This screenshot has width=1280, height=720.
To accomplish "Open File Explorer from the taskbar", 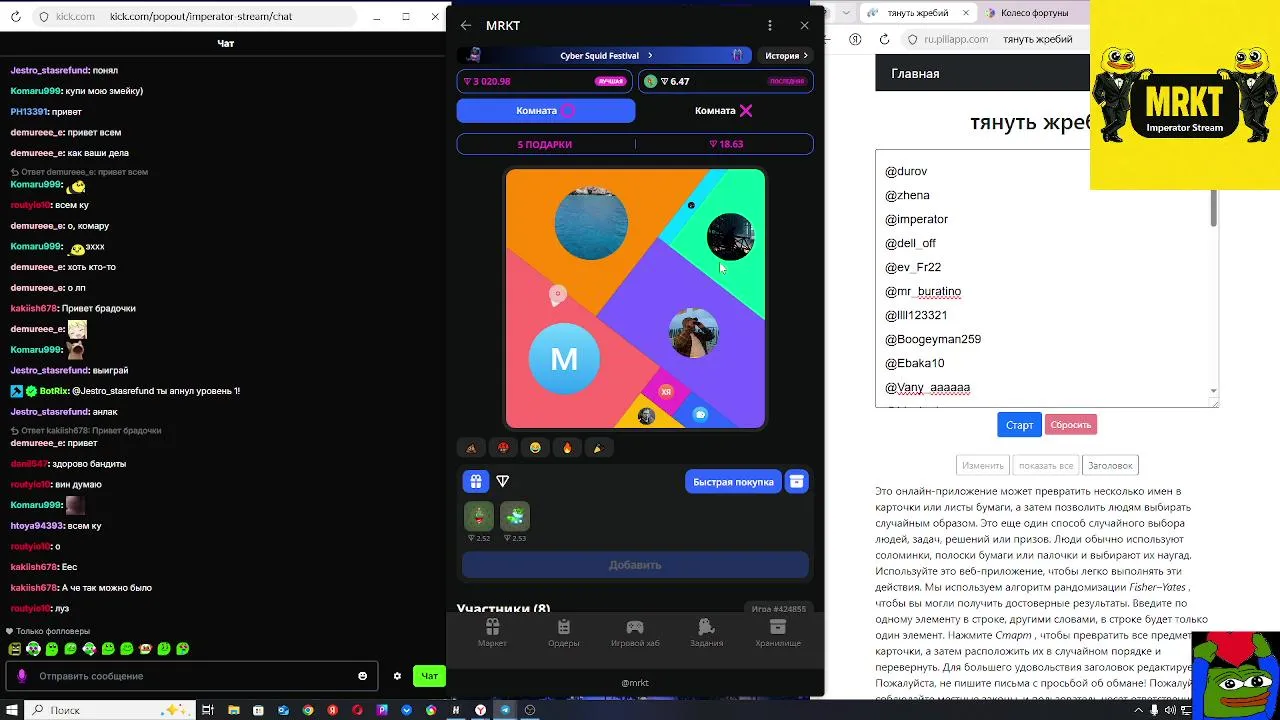I will click(233, 710).
